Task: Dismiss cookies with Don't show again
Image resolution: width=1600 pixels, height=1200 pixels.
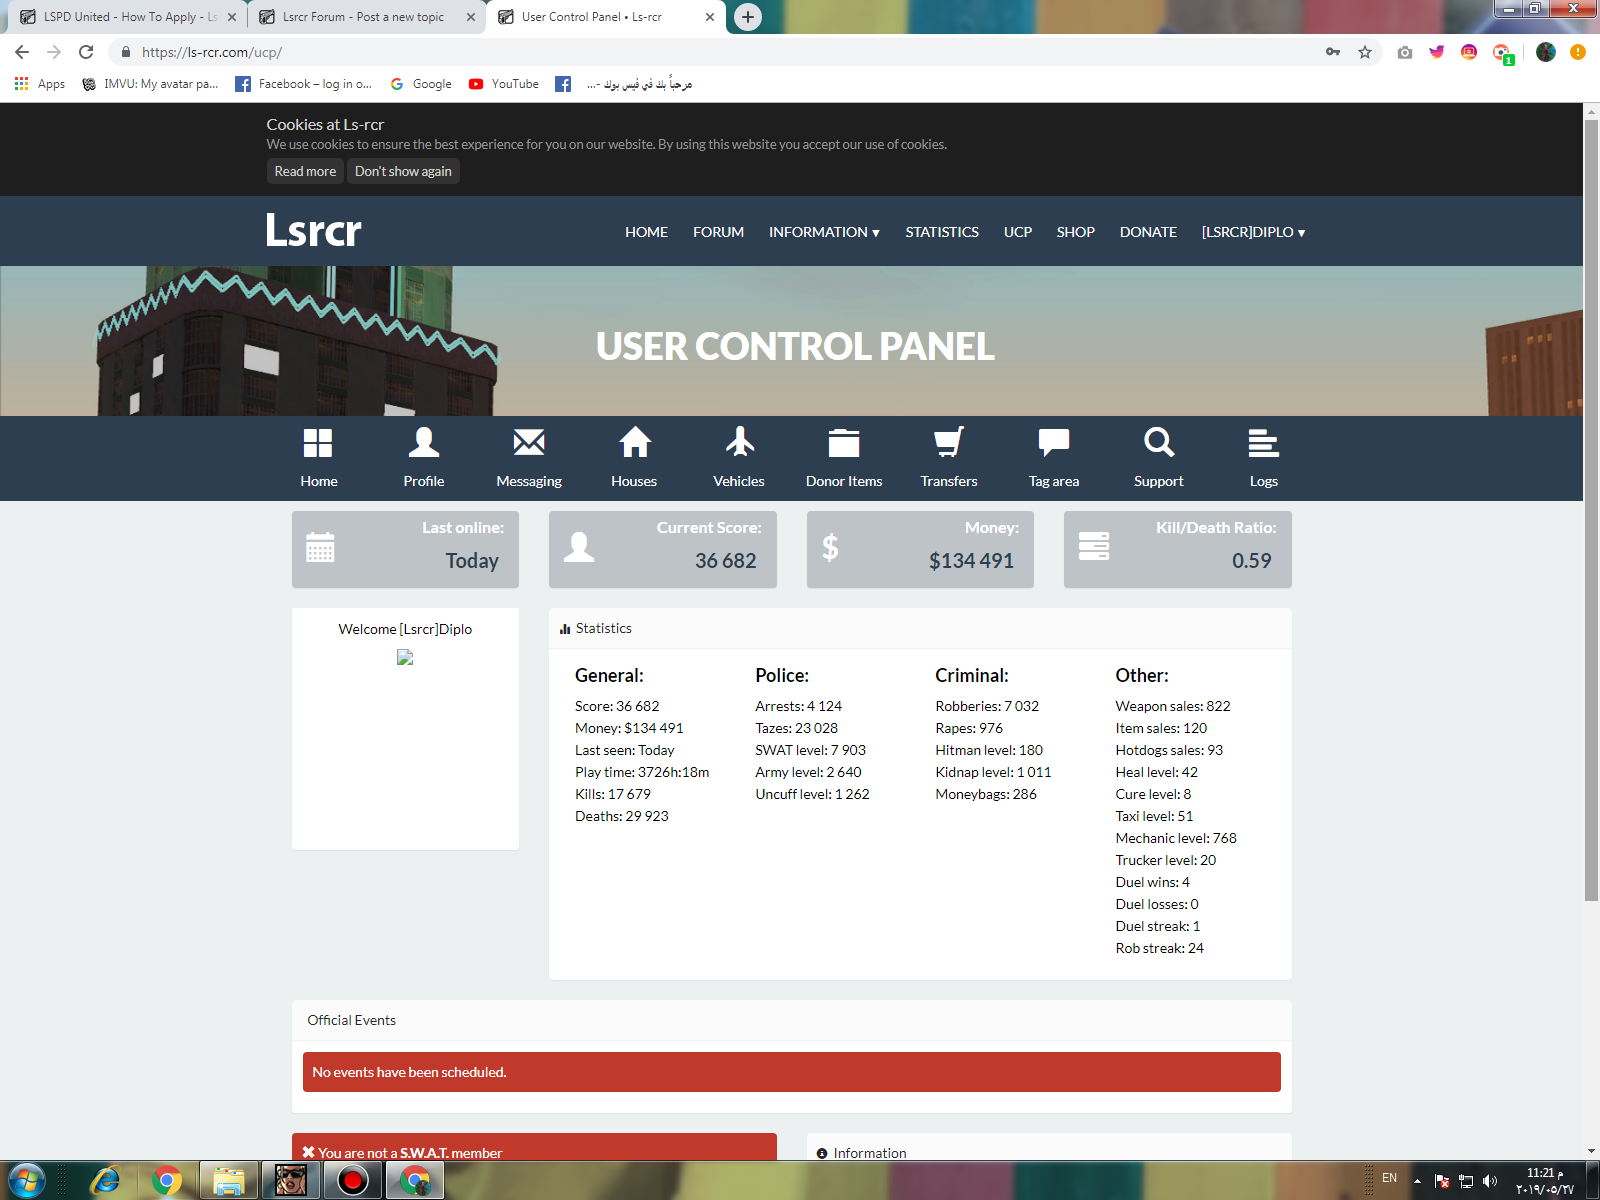Action: pos(403,171)
